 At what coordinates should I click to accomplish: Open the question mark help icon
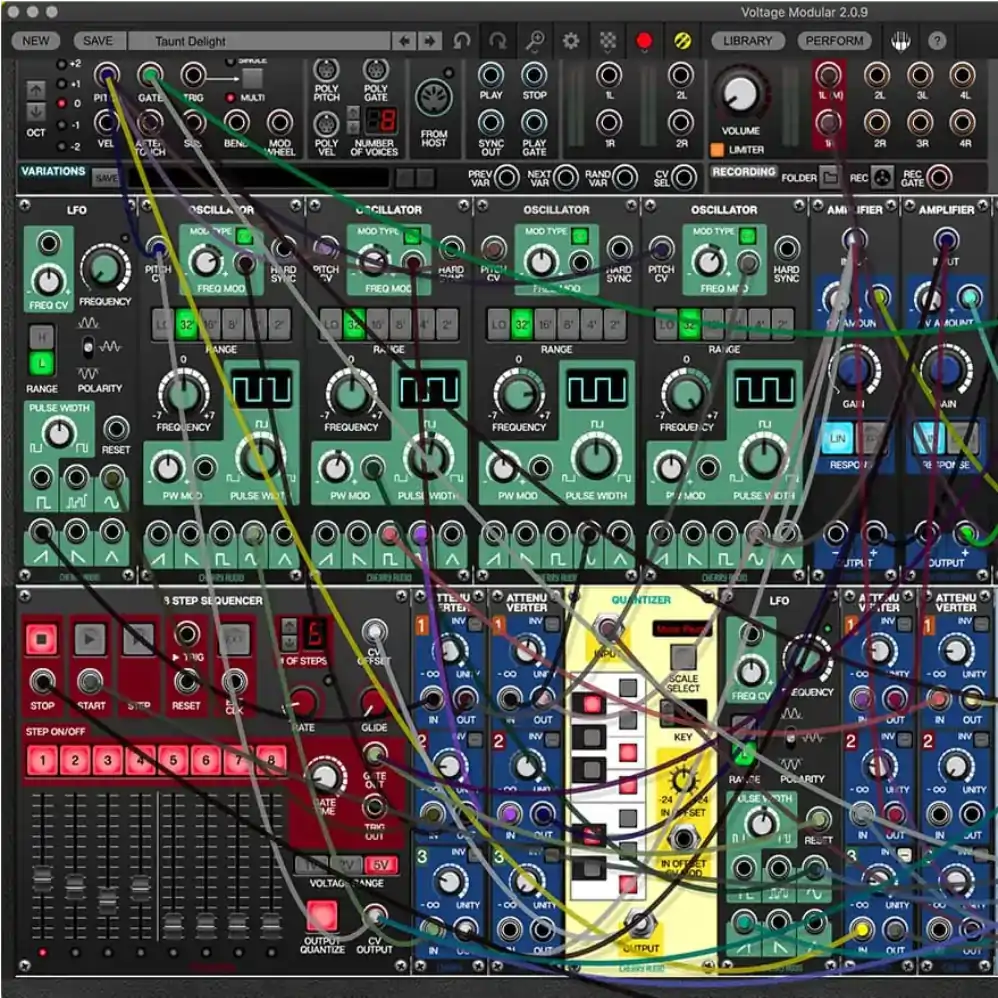(x=937, y=41)
